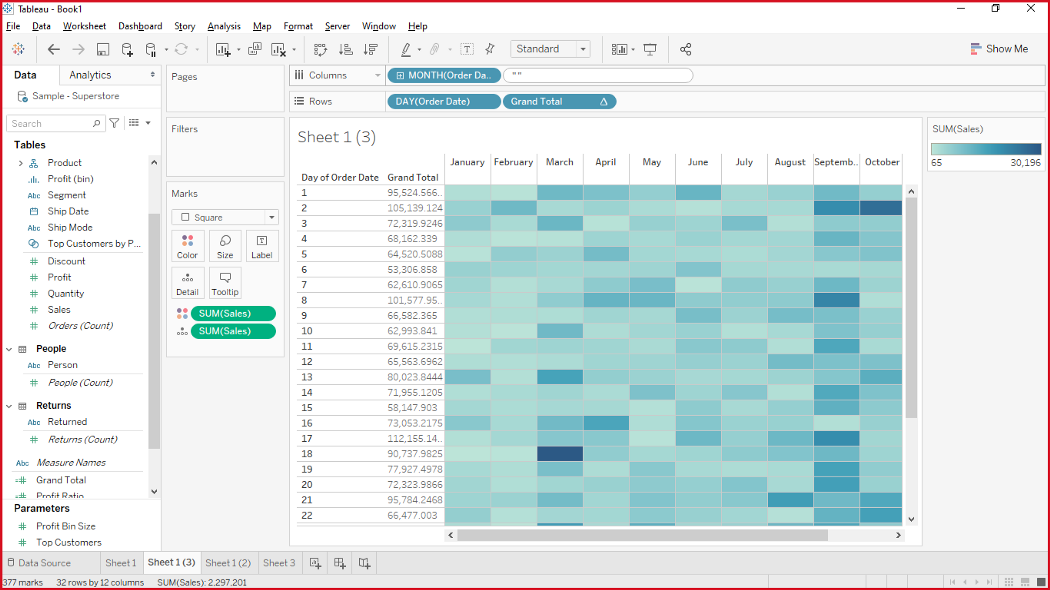Click the Tableau start page logo icon
This screenshot has height=590, width=1050.
coord(18,49)
